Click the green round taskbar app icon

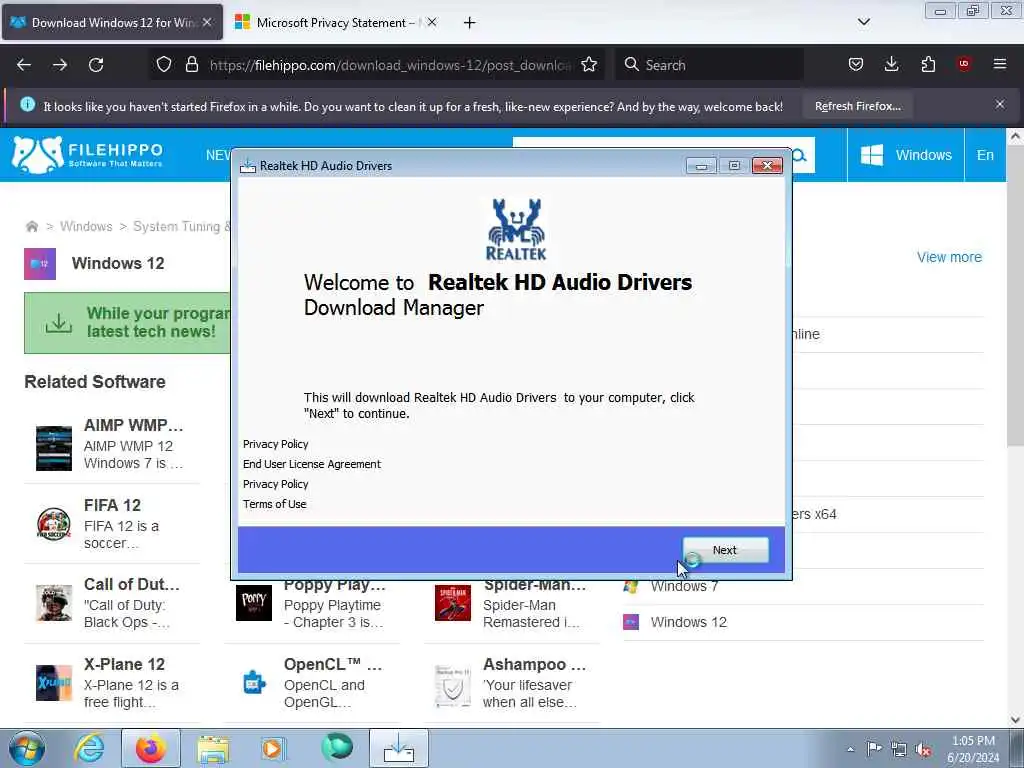coord(337,747)
